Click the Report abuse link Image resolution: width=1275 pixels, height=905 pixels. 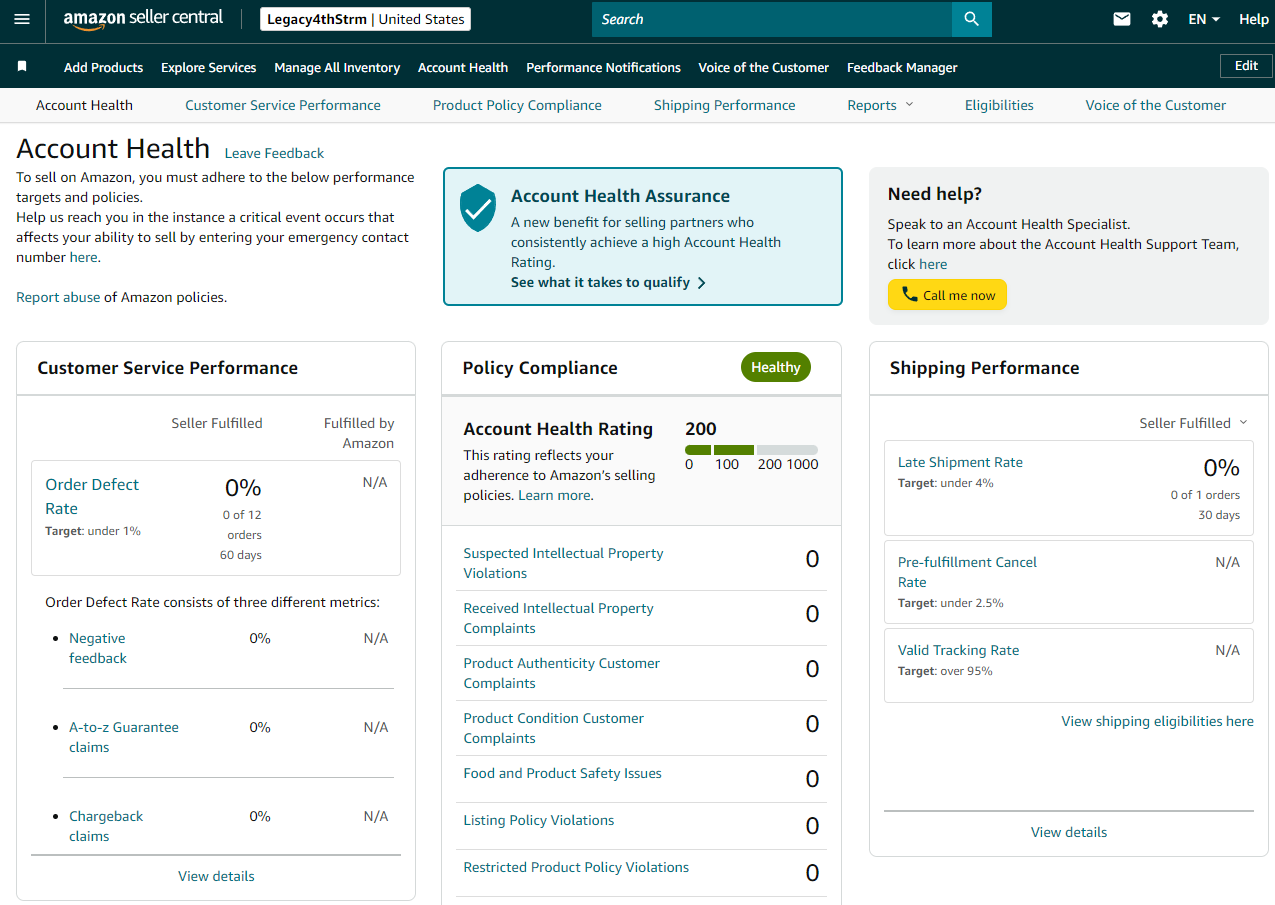[58, 297]
